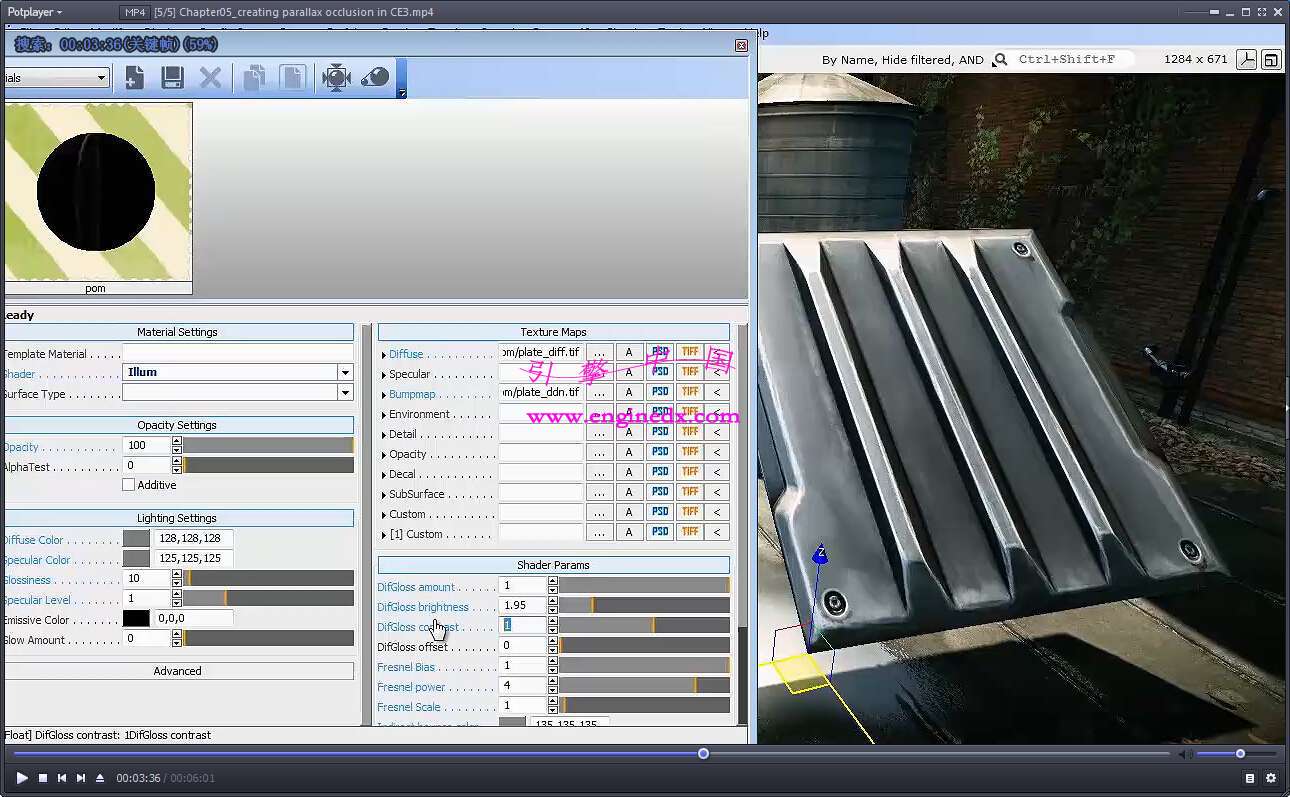Click the previous track button in Potplayer
Image resolution: width=1290 pixels, height=797 pixels.
(x=62, y=778)
